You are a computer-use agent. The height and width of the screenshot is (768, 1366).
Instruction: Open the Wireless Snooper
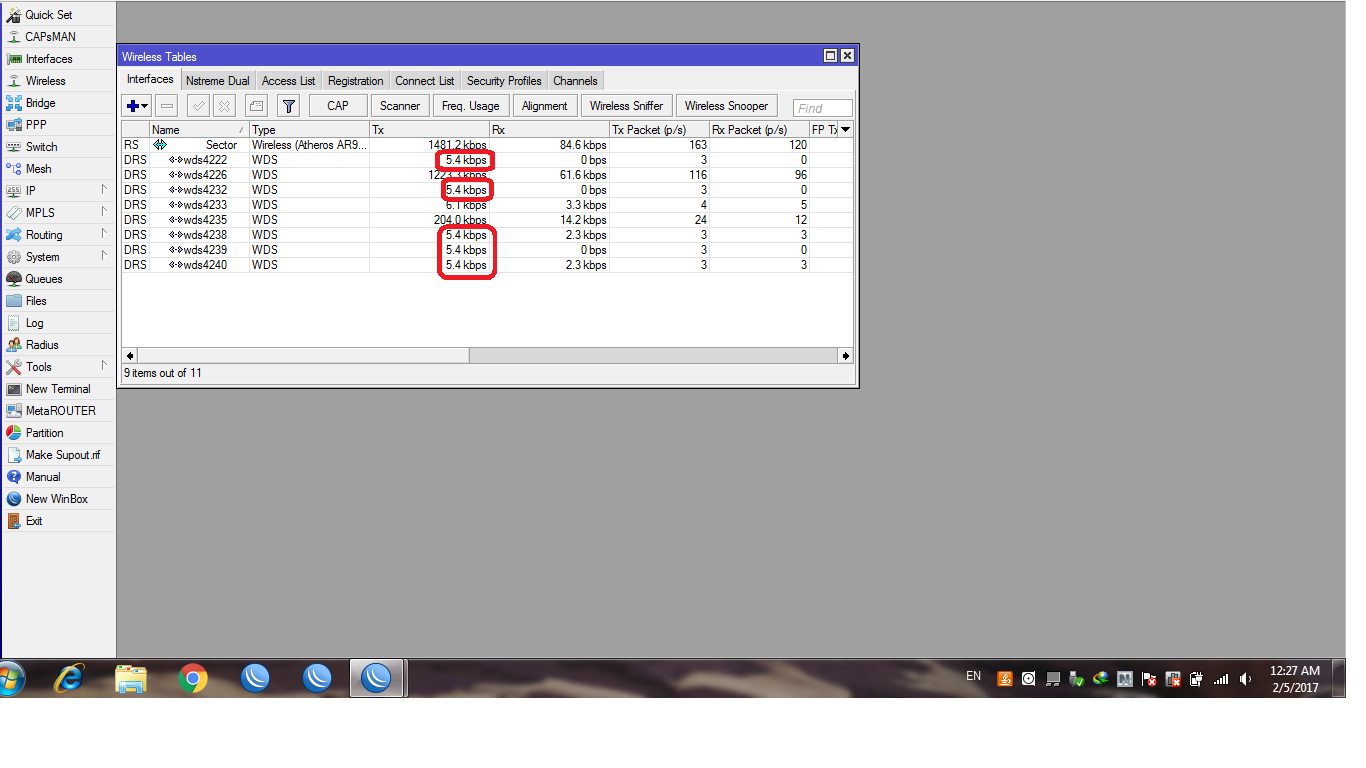(727, 106)
